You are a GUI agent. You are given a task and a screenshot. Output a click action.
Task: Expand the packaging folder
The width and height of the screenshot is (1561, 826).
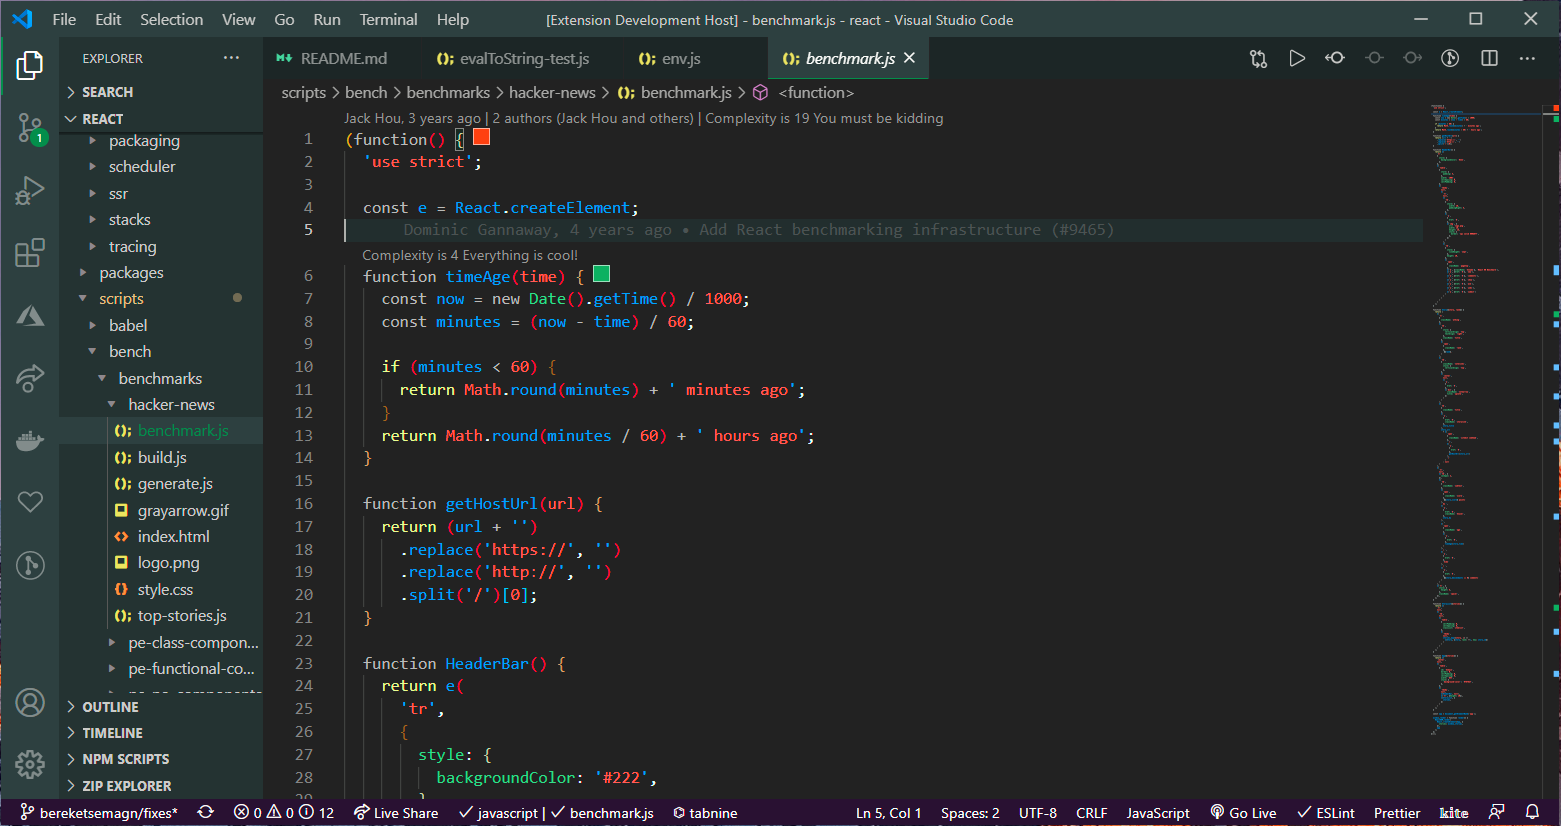click(x=144, y=141)
